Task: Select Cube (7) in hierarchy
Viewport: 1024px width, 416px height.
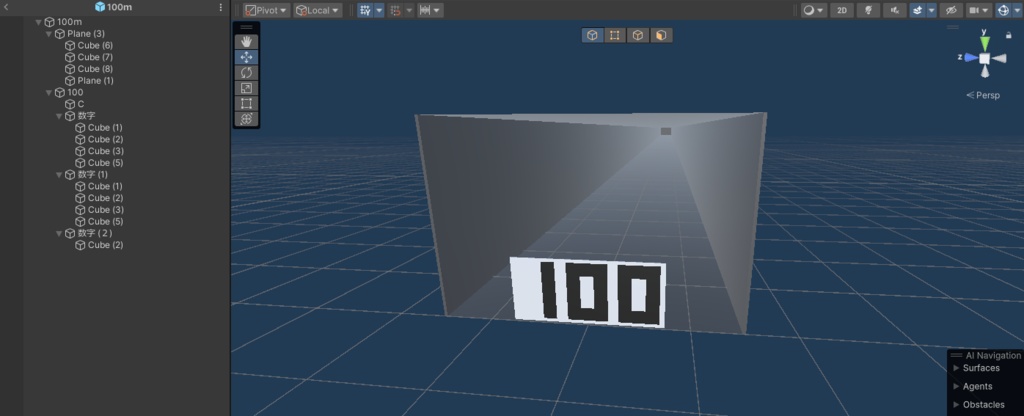Action: pyautogui.click(x=95, y=57)
